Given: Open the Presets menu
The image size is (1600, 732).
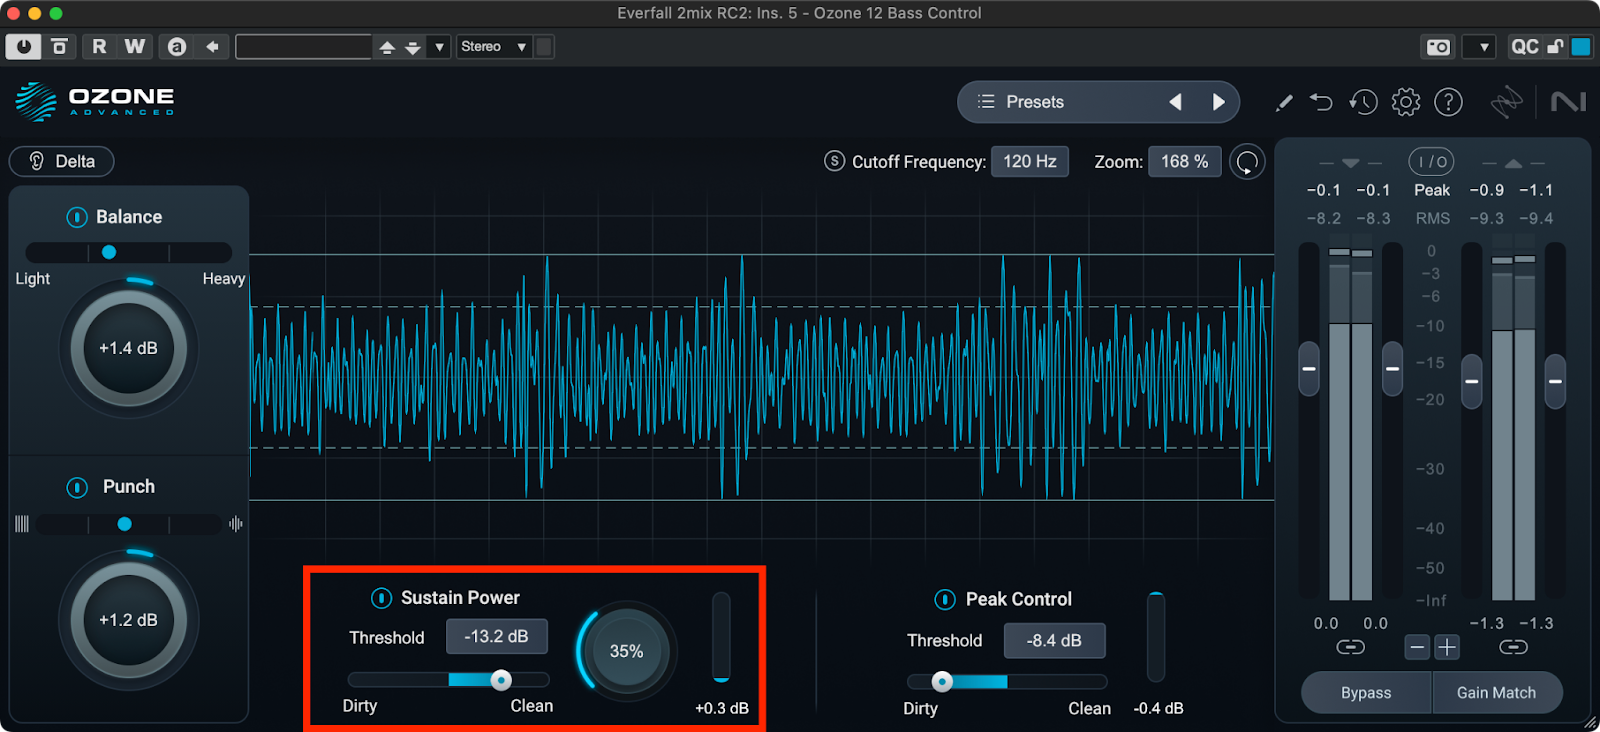Looking at the screenshot, I should point(1021,102).
